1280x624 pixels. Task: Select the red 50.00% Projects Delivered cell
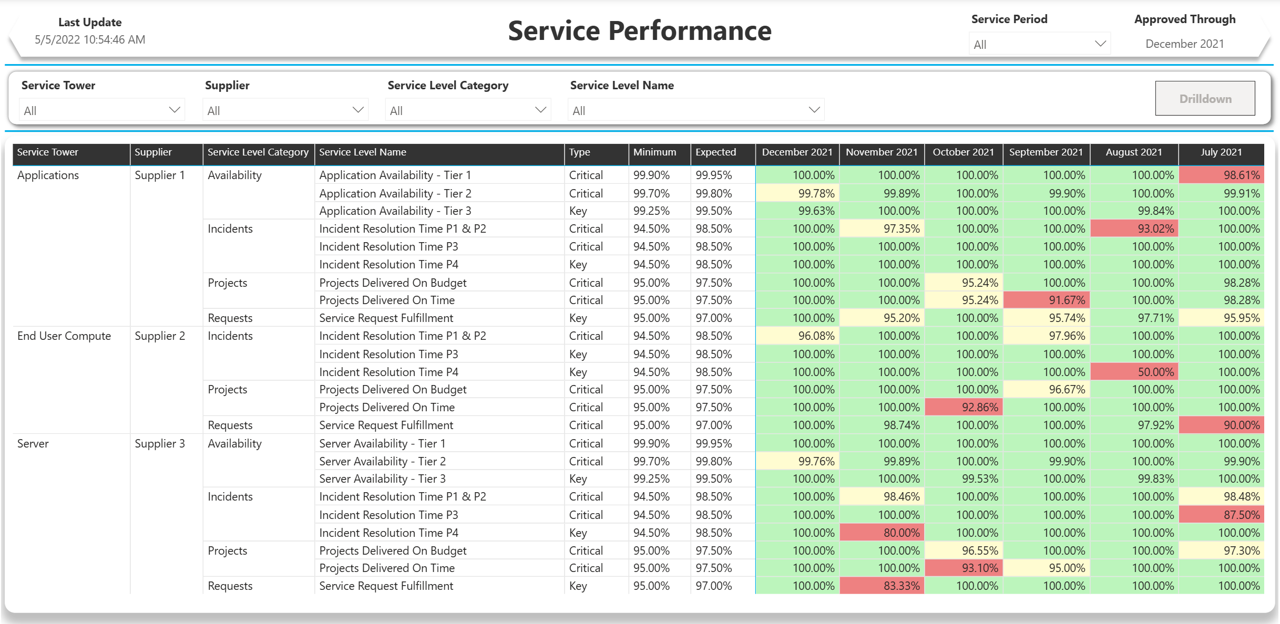pyautogui.click(x=1133, y=371)
